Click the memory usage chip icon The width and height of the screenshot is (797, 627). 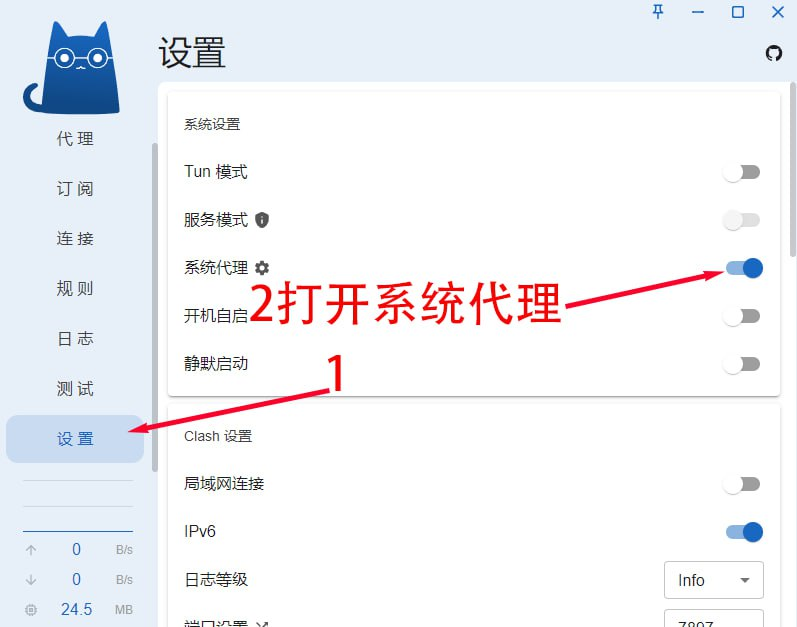point(31,610)
